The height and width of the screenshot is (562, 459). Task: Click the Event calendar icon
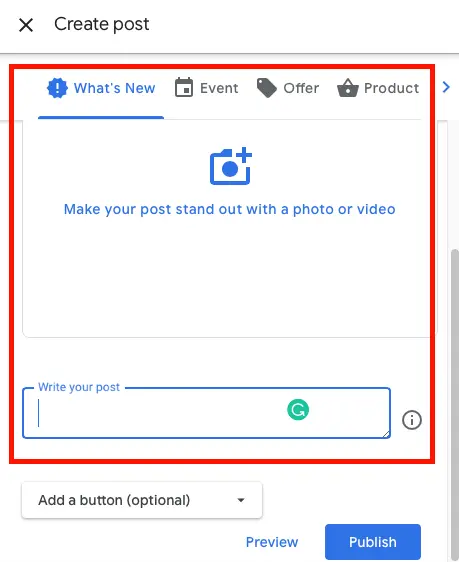184,87
